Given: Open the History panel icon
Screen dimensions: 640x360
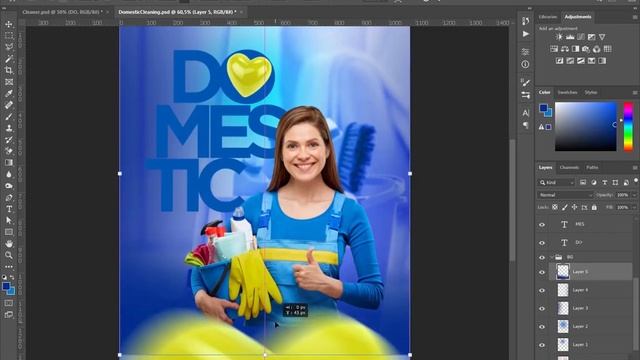Looking at the screenshot, I should 525,21.
